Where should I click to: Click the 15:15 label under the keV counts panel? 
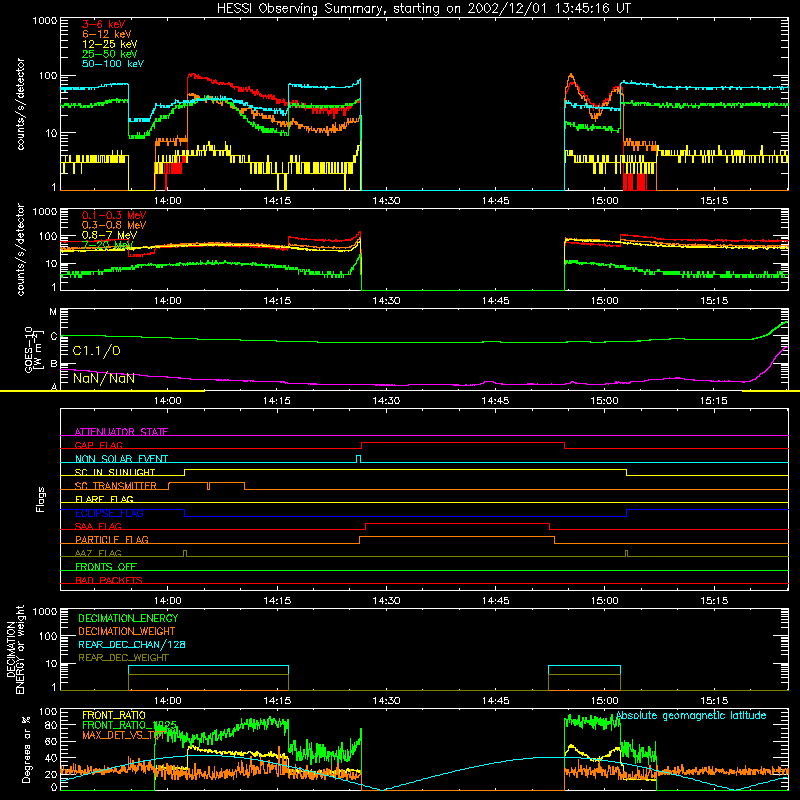click(x=714, y=201)
